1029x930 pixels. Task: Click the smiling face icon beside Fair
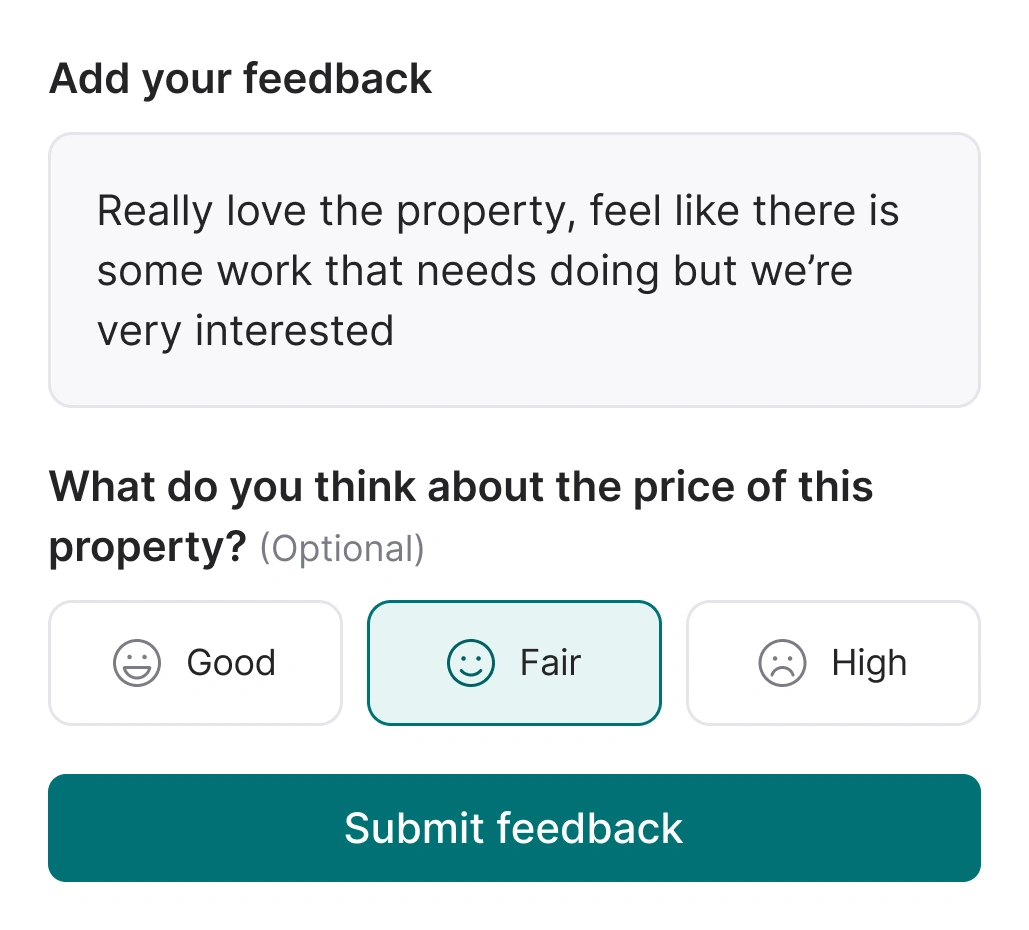pos(470,663)
